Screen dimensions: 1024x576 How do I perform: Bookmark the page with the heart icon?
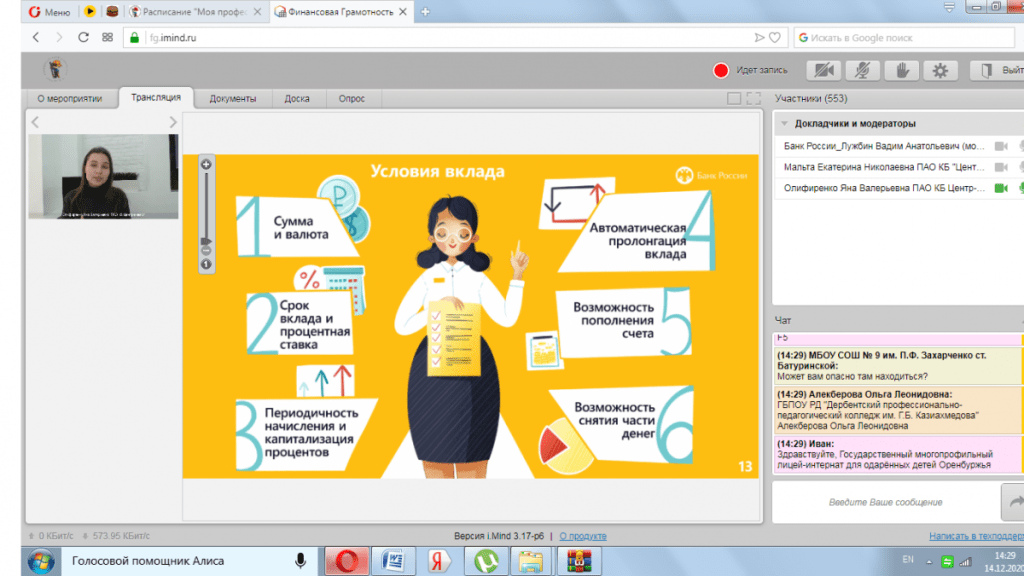775,38
